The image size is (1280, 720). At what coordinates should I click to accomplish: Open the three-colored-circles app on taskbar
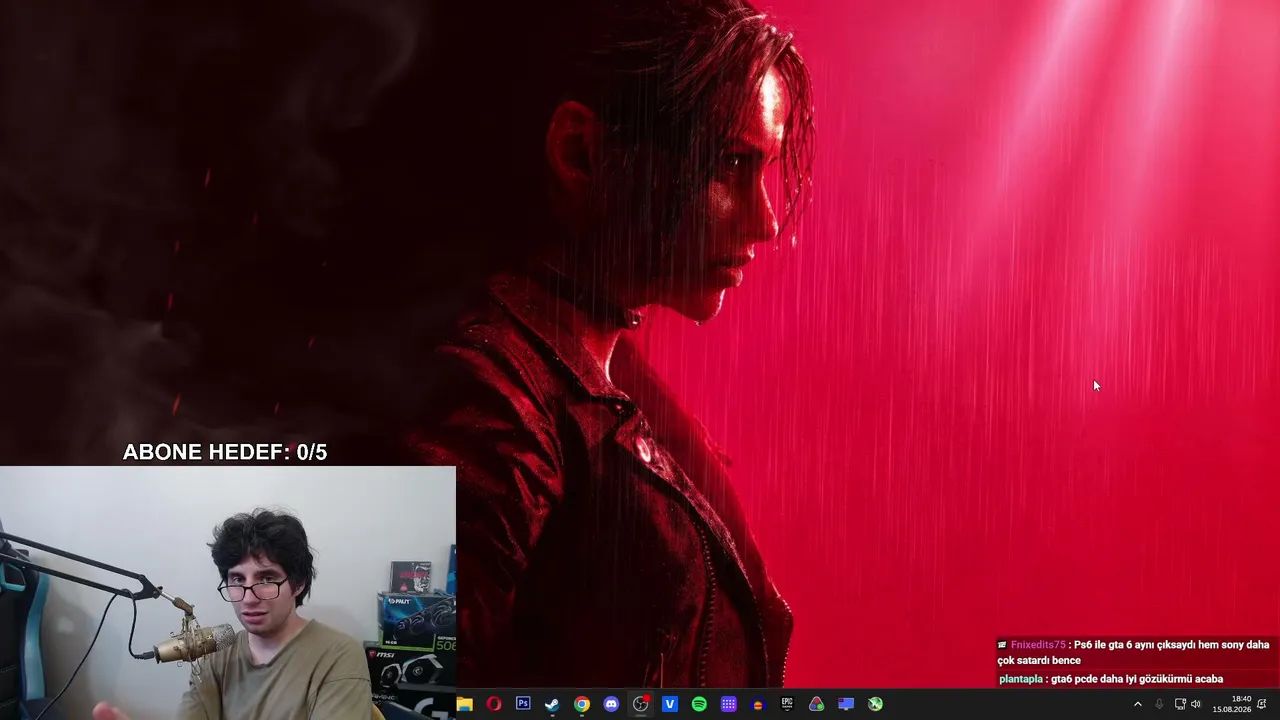tap(817, 704)
